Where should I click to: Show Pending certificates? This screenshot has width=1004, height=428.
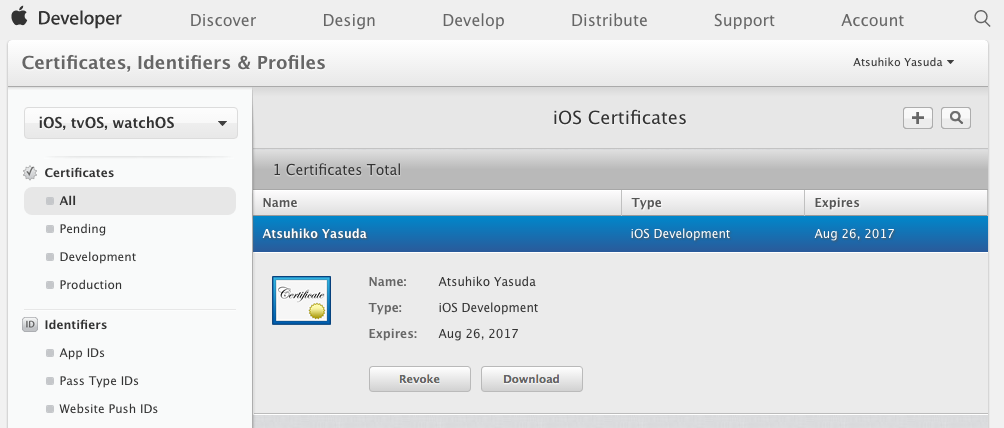point(83,229)
